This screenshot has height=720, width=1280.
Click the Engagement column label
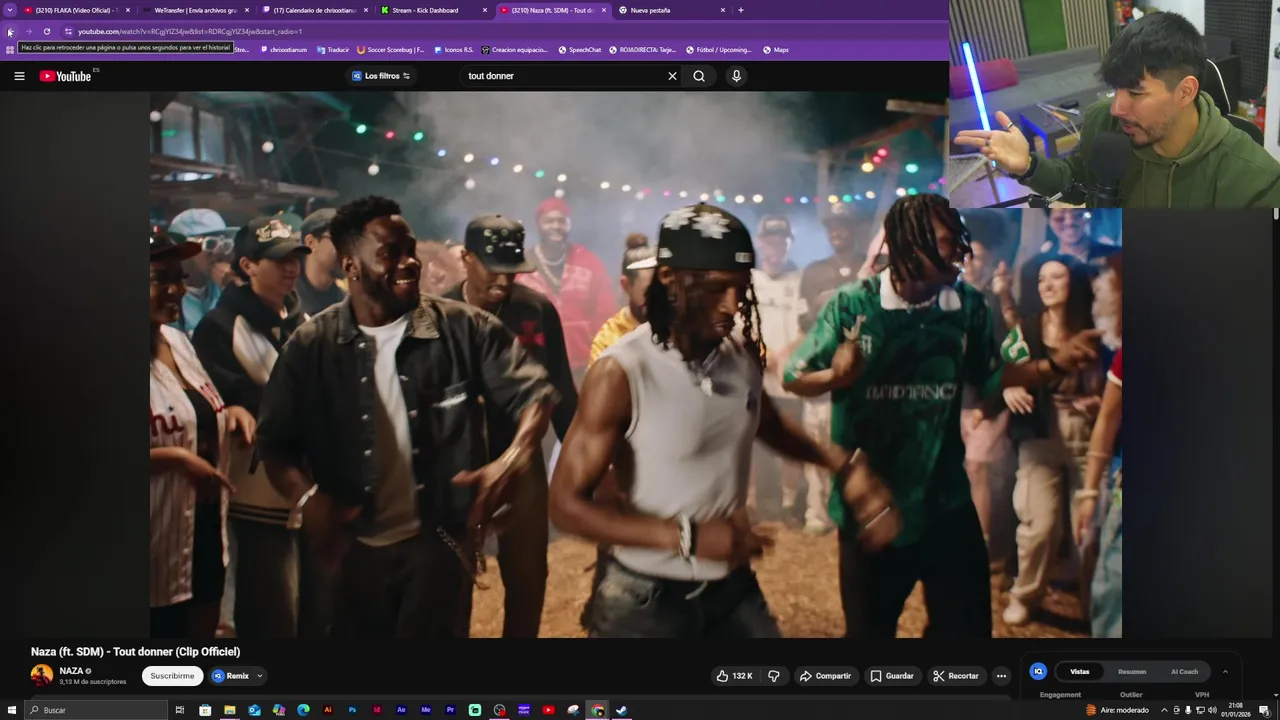point(1060,695)
